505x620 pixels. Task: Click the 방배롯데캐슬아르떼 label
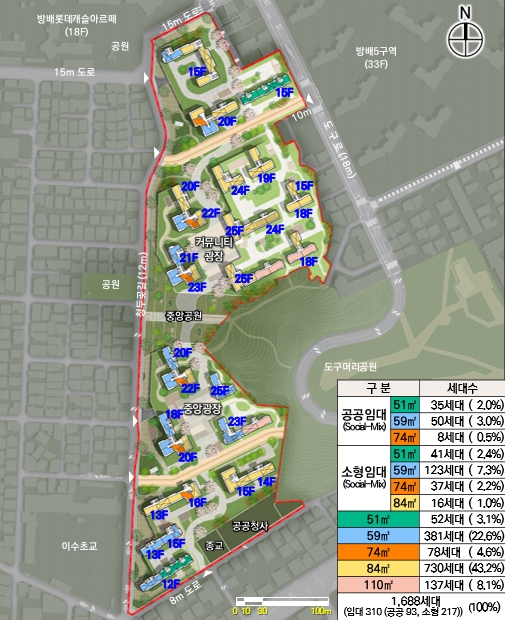pos(77,19)
